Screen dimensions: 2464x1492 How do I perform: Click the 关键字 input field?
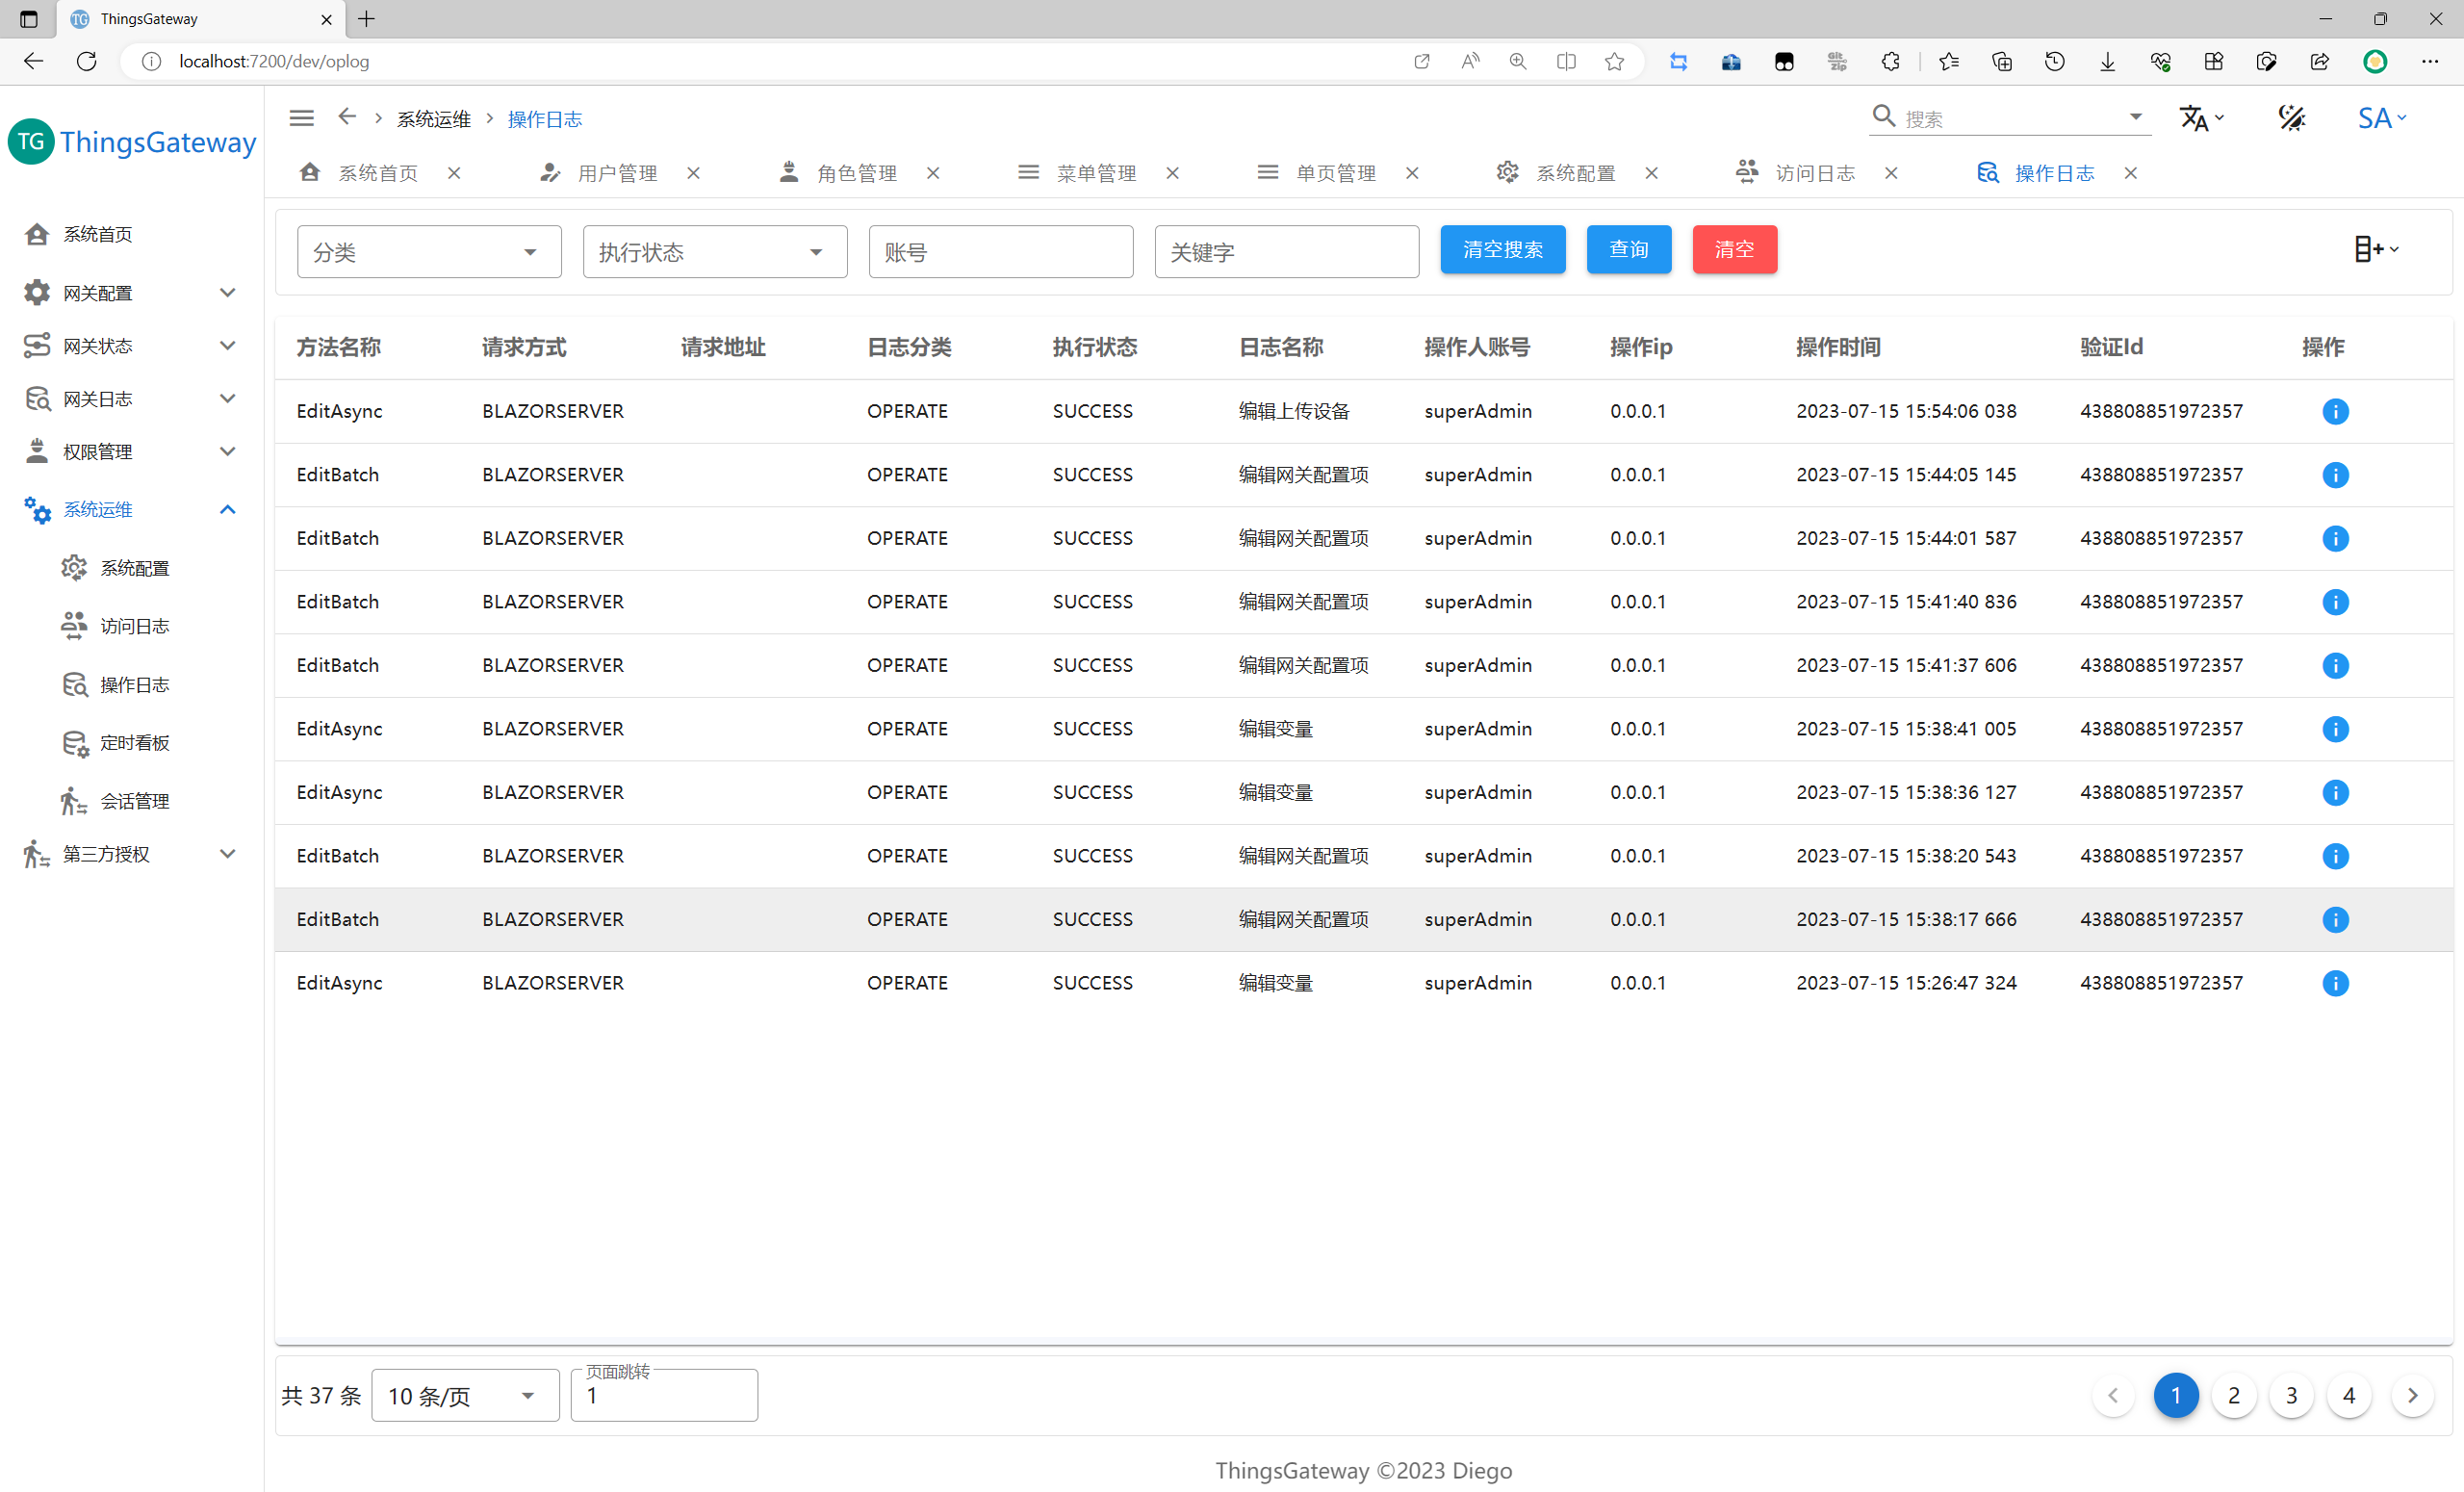(x=1286, y=252)
